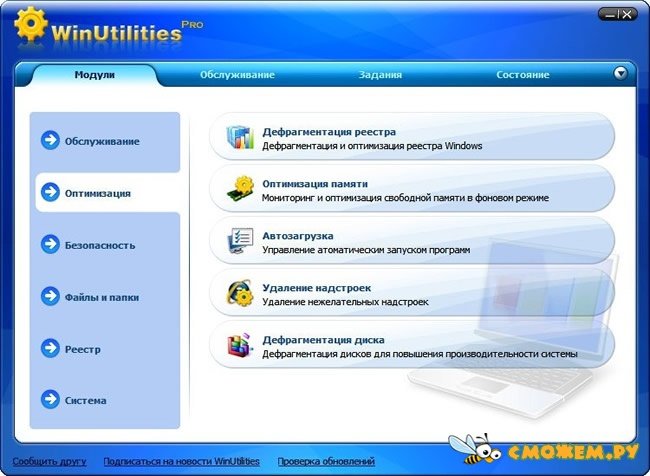The height and width of the screenshot is (476, 650).
Task: Click Подписаться на новости WinUtilities link
Action: pos(181,461)
